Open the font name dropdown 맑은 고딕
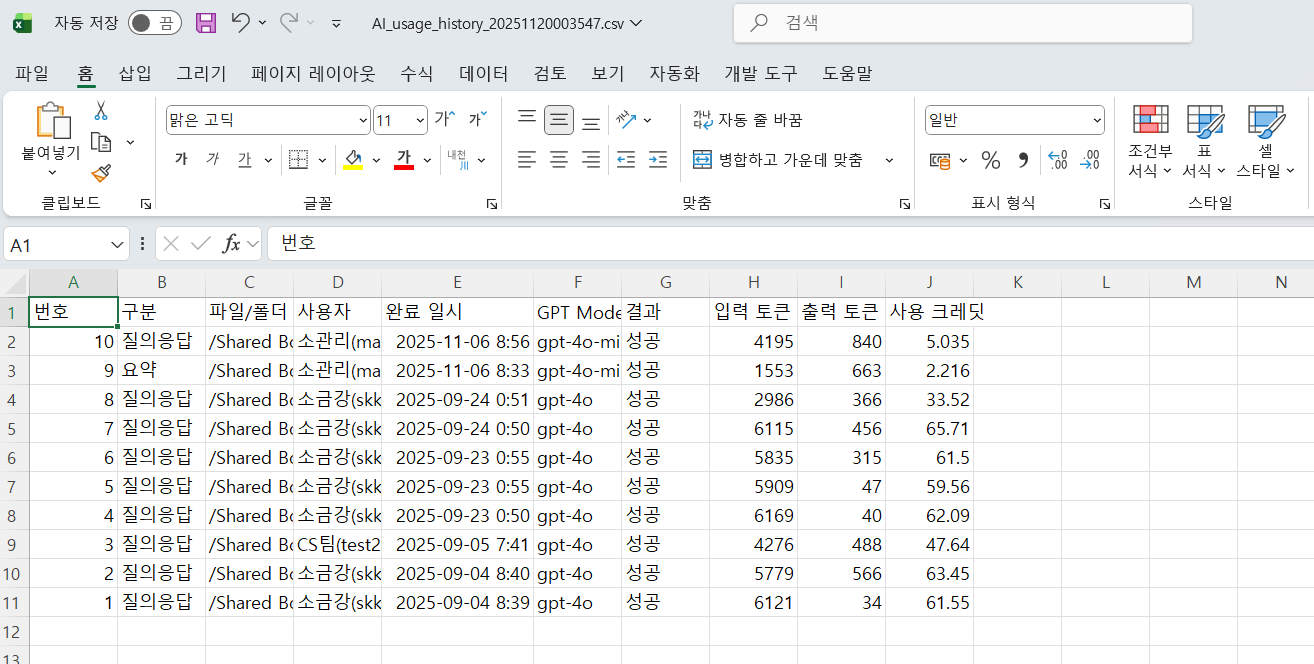This screenshot has width=1314, height=664. (363, 121)
